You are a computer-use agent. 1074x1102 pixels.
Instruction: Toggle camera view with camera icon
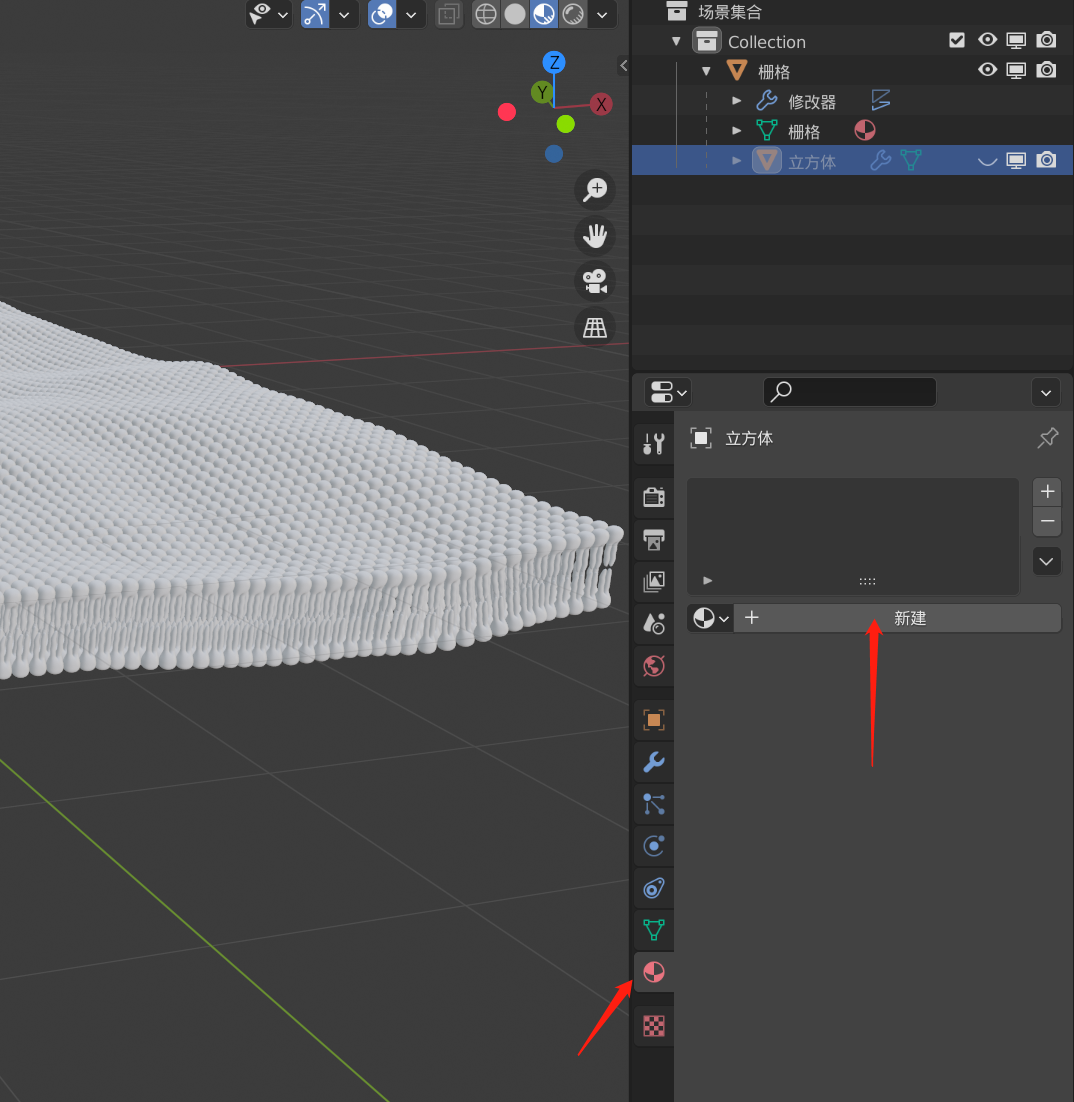pyautogui.click(x=596, y=281)
